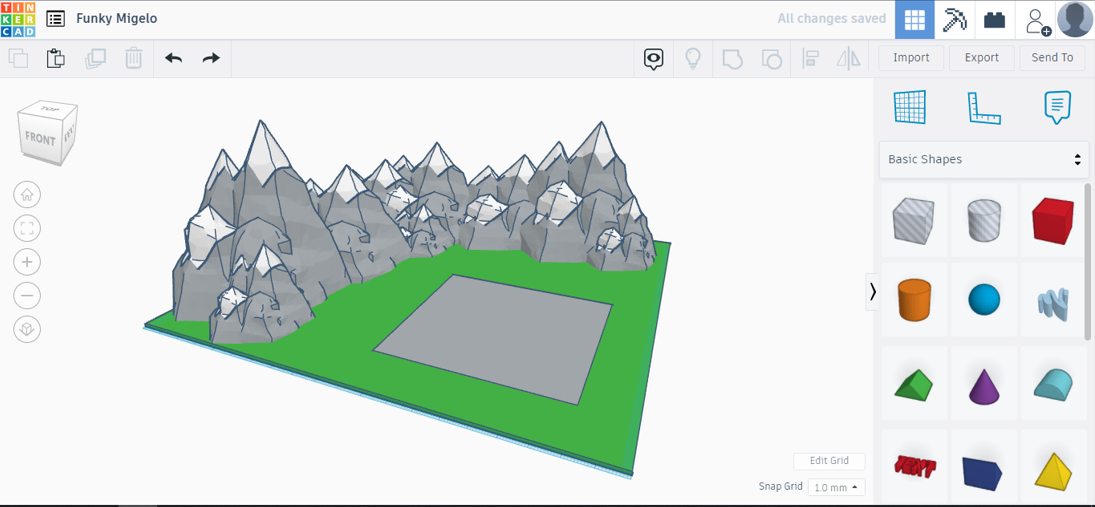Select the Ruler tool
This screenshot has width=1095, height=507.
(x=984, y=108)
